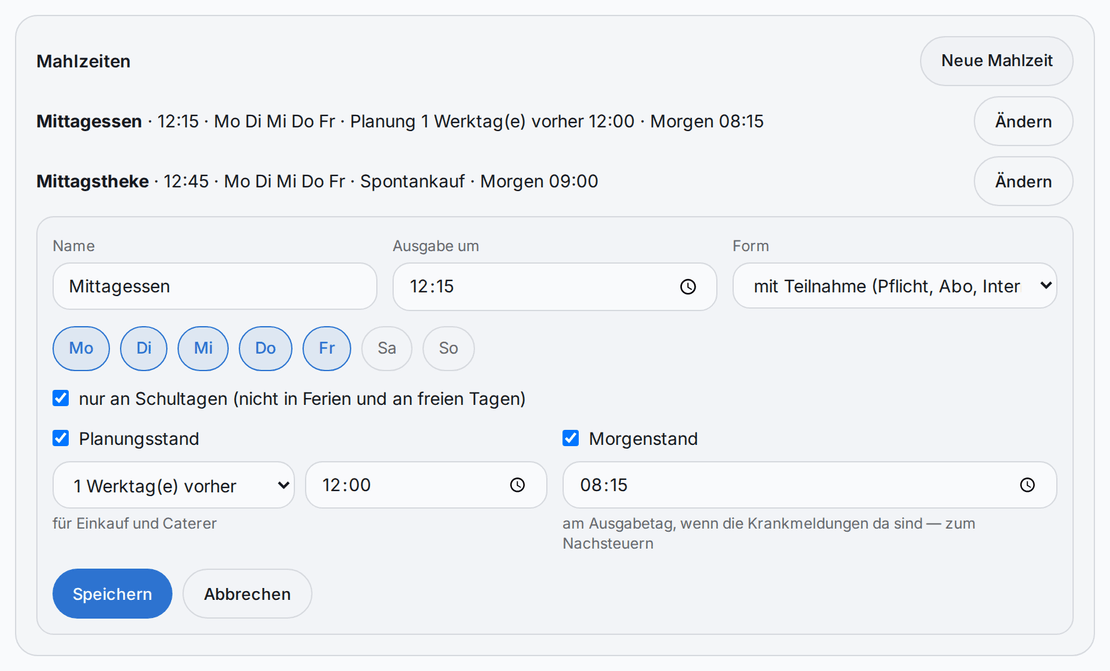The height and width of the screenshot is (671, 1110).
Task: Toggle the Mo weekday chip
Action: [81, 348]
